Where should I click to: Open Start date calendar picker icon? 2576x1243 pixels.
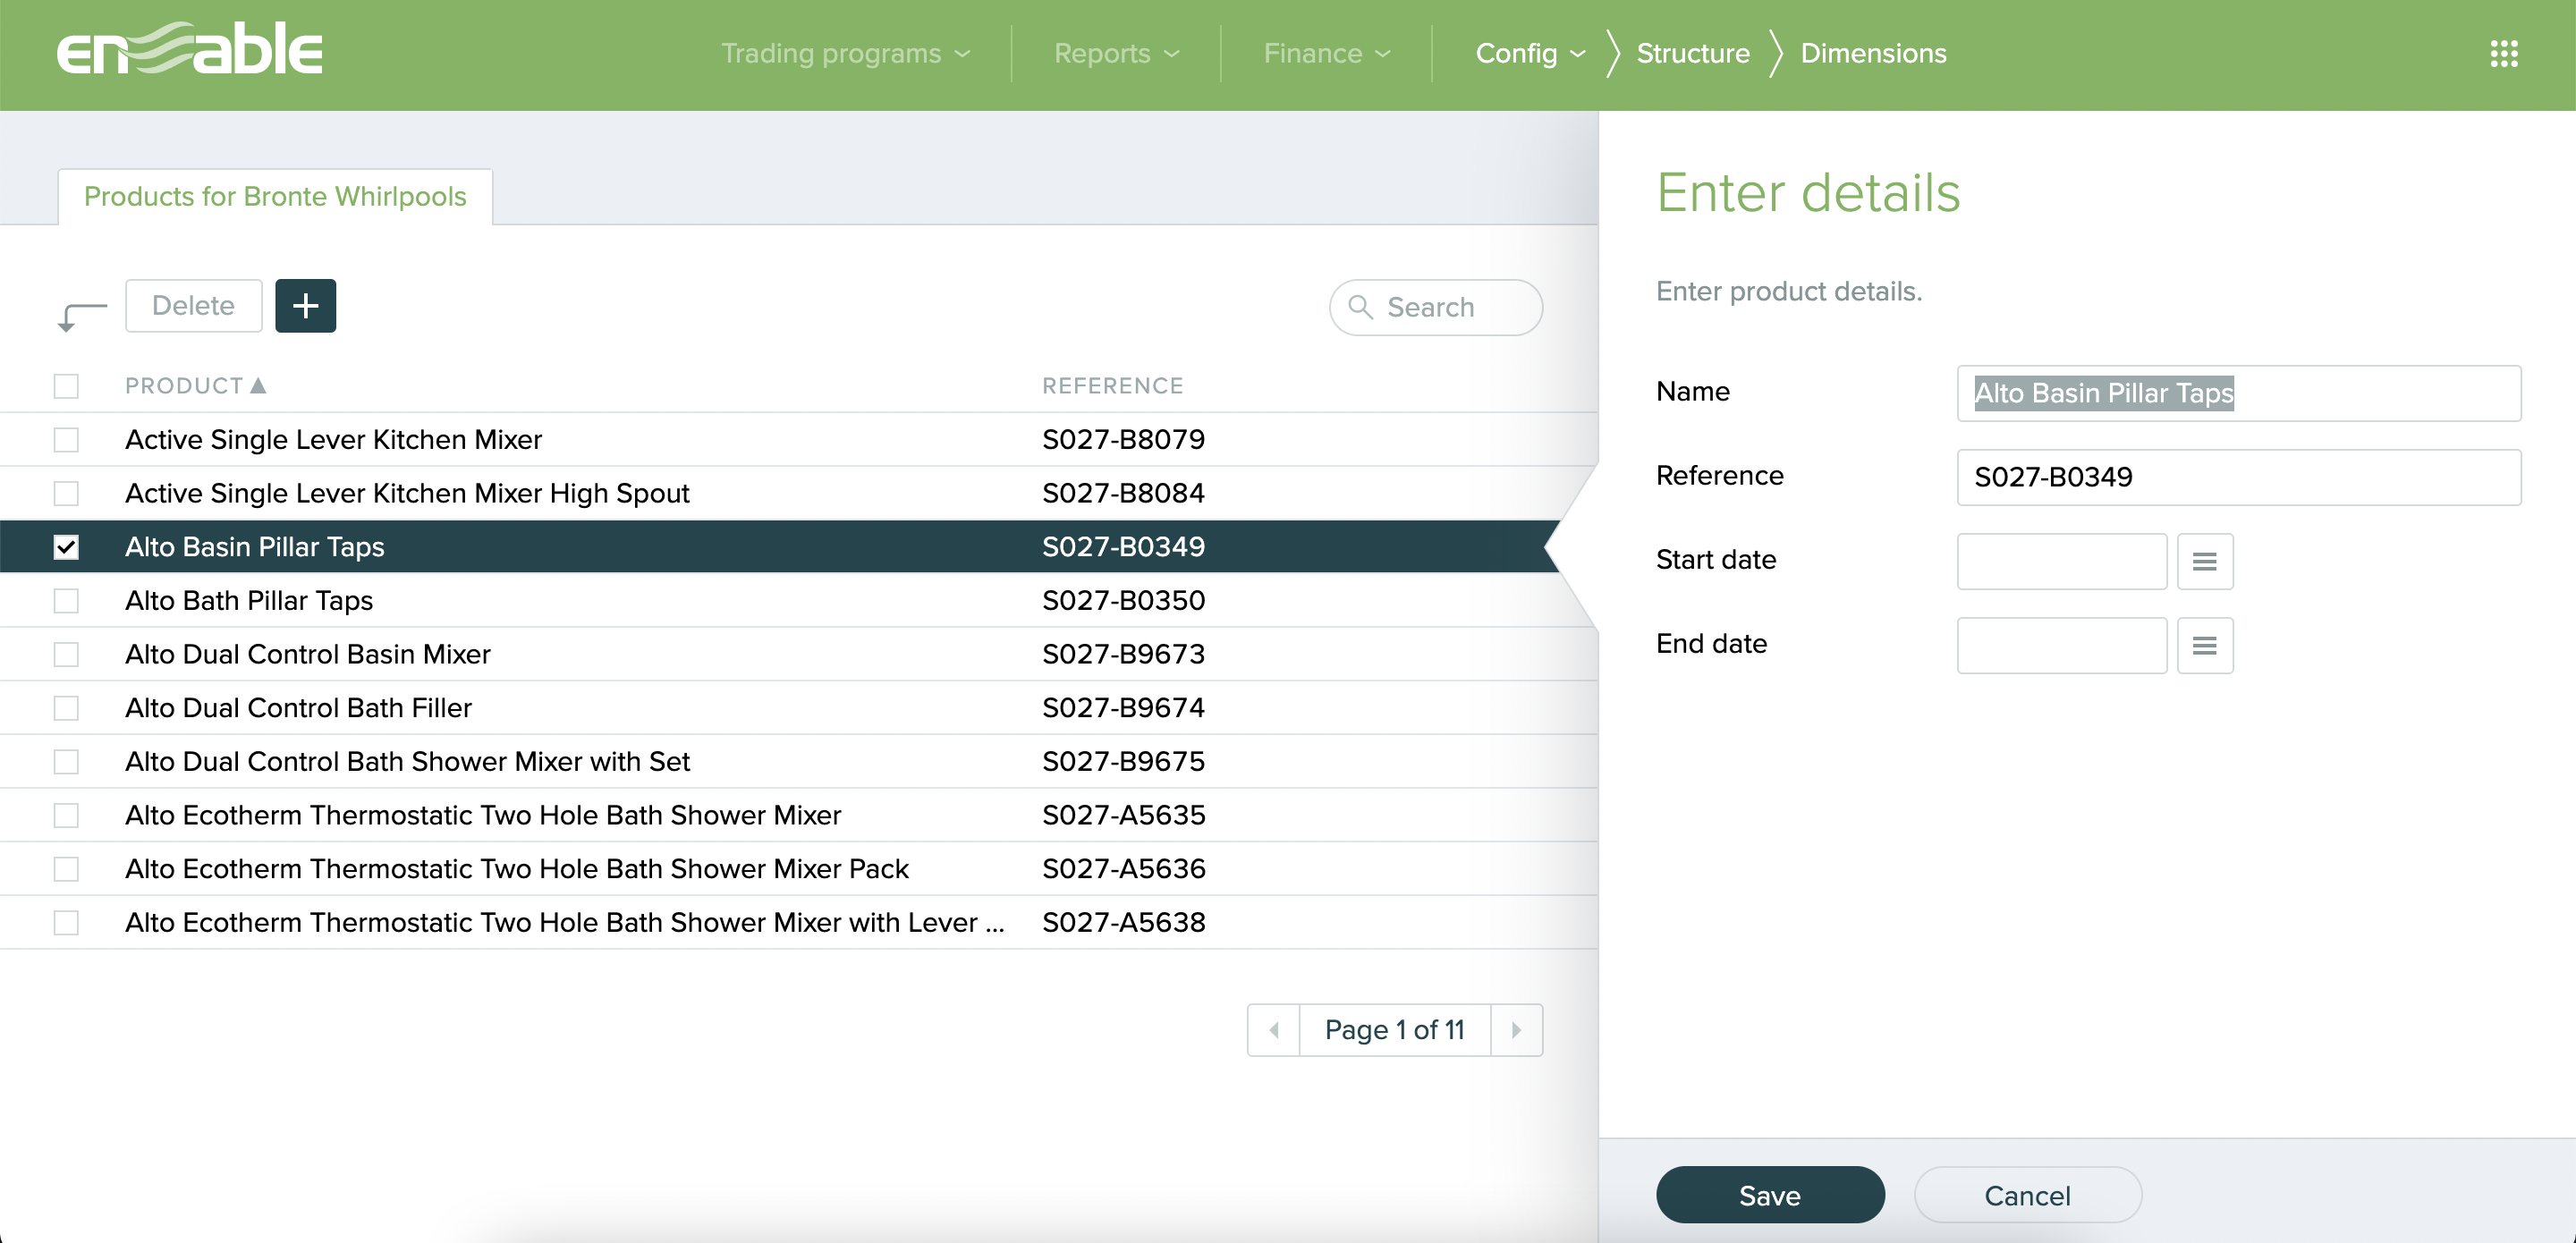2204,561
